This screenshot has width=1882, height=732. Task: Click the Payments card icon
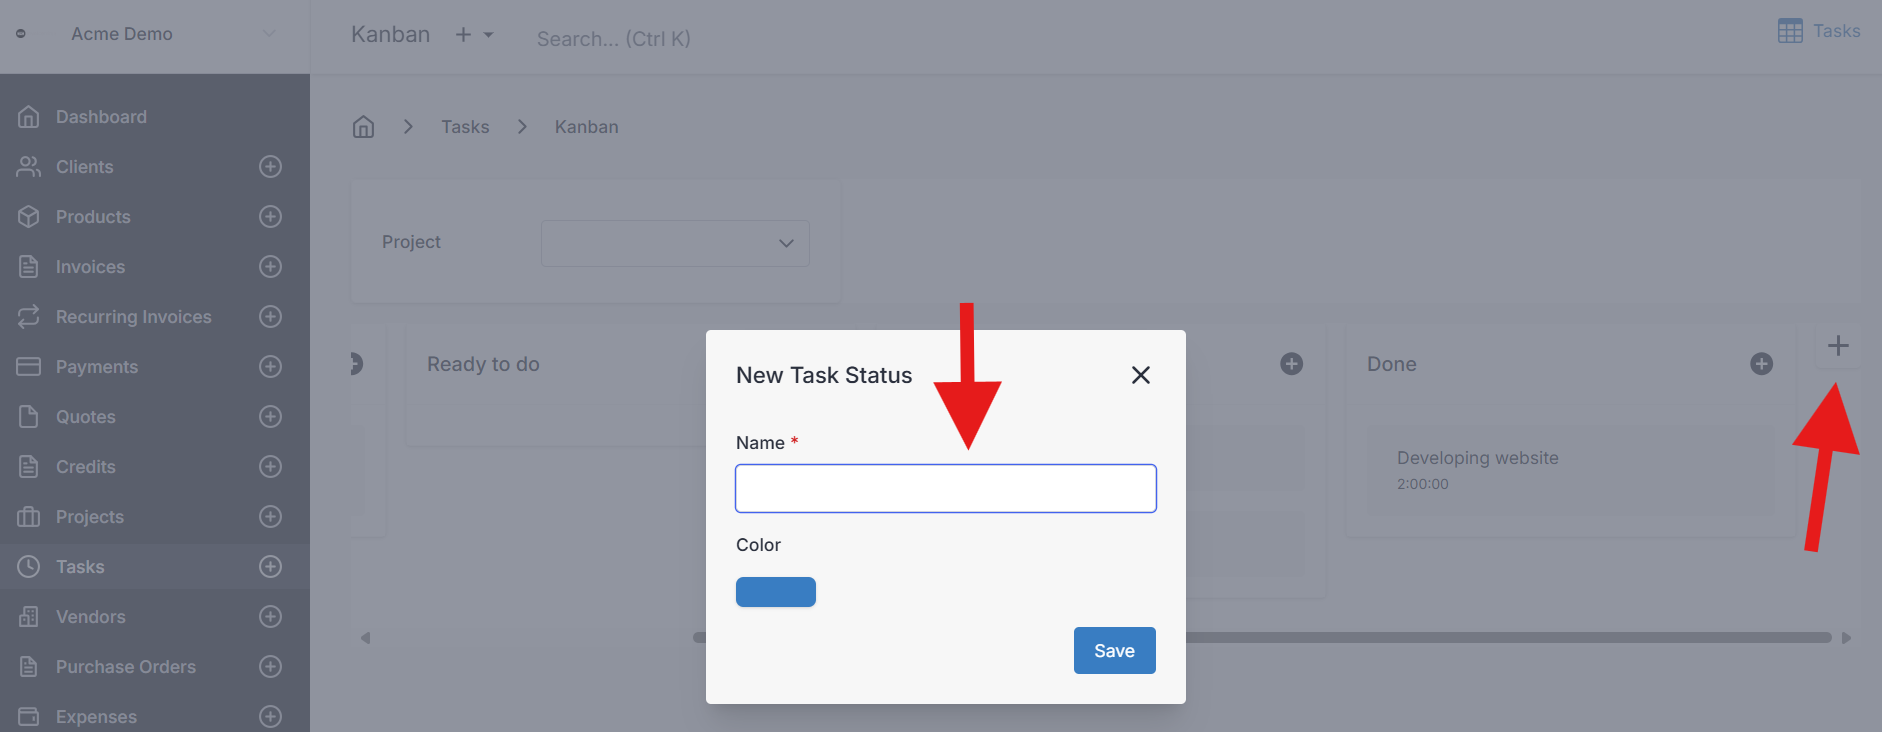(x=29, y=367)
